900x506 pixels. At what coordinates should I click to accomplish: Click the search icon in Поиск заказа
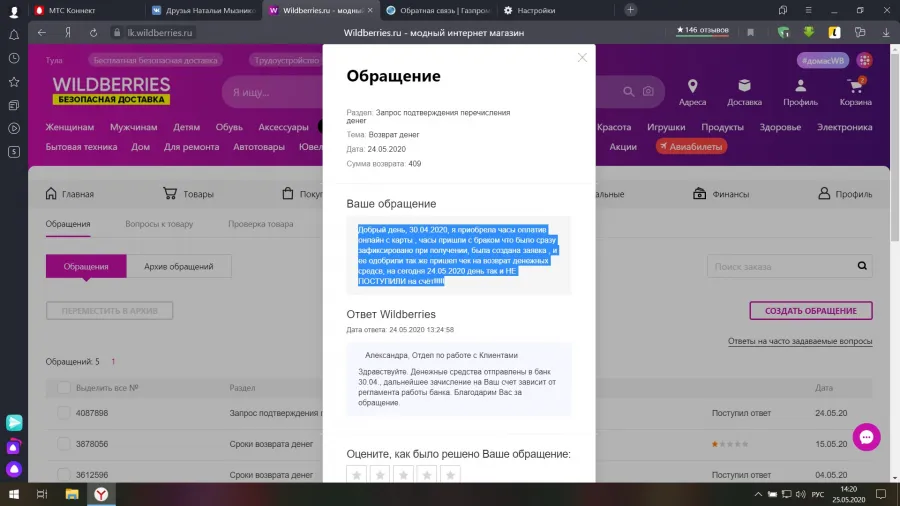[862, 266]
